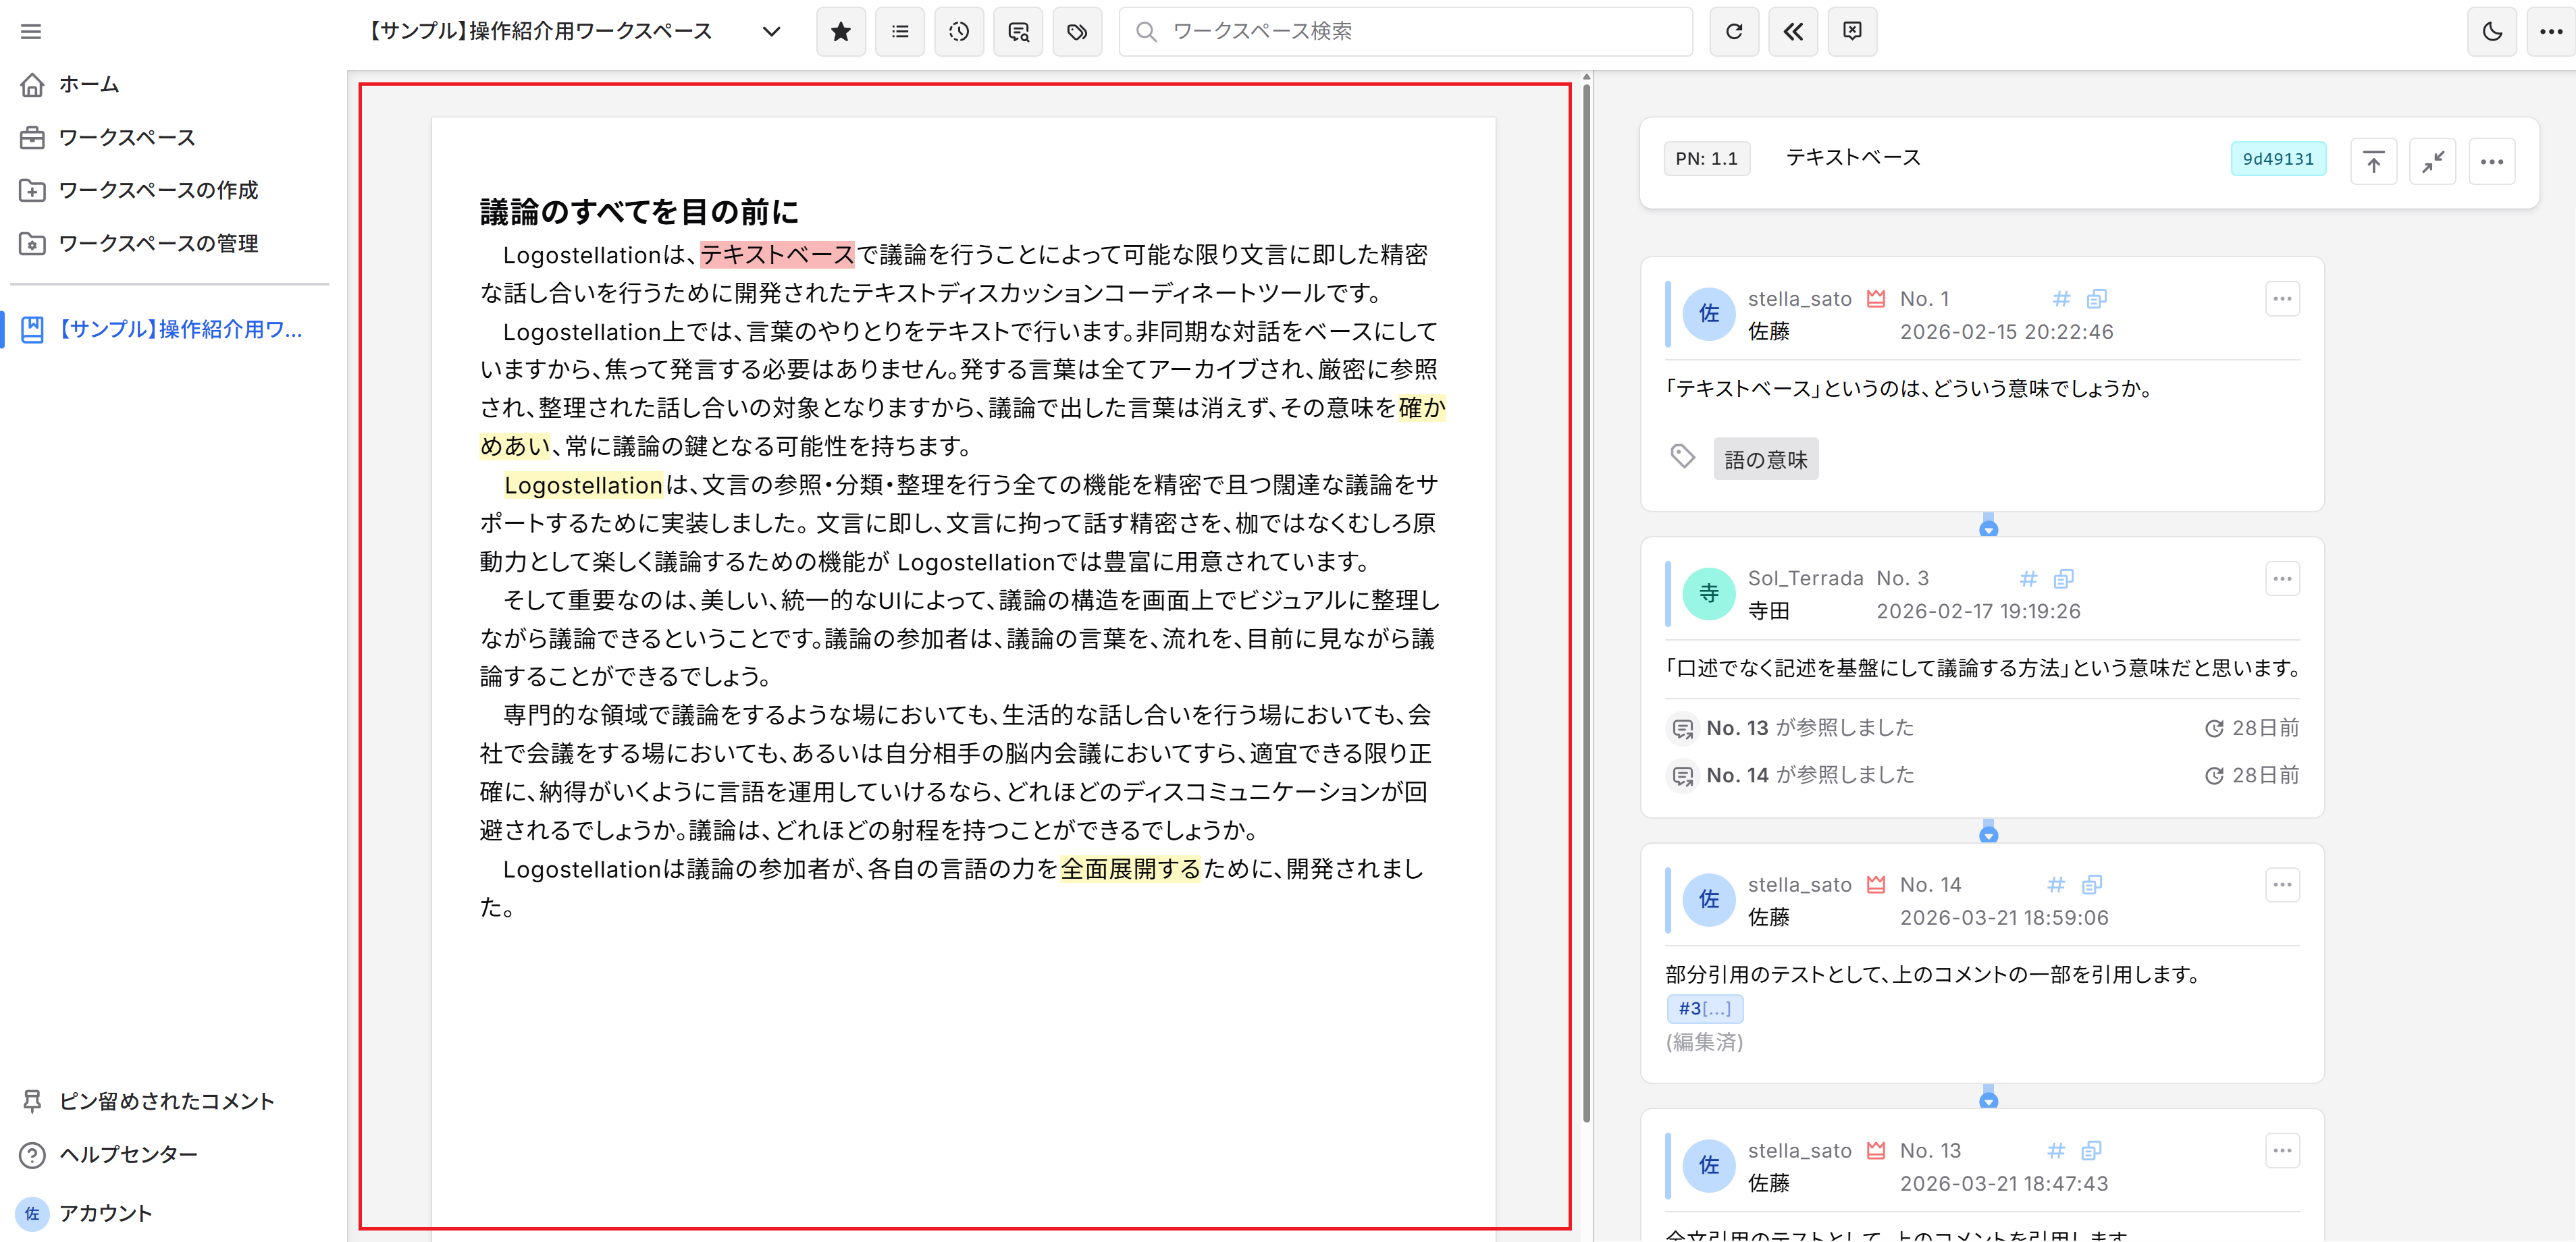Open the 【サンプル】操作紹介用ワ... workspace item
This screenshot has height=1242, width=2576.
[x=165, y=329]
